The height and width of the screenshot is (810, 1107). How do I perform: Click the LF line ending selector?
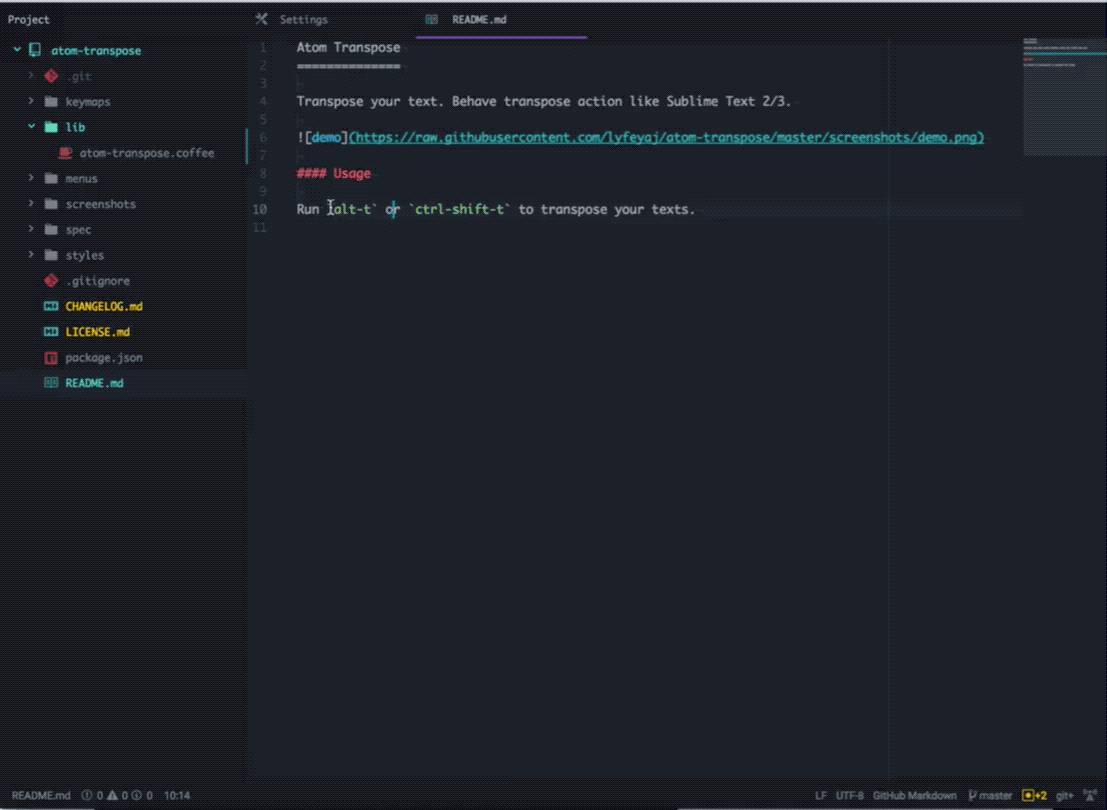820,795
